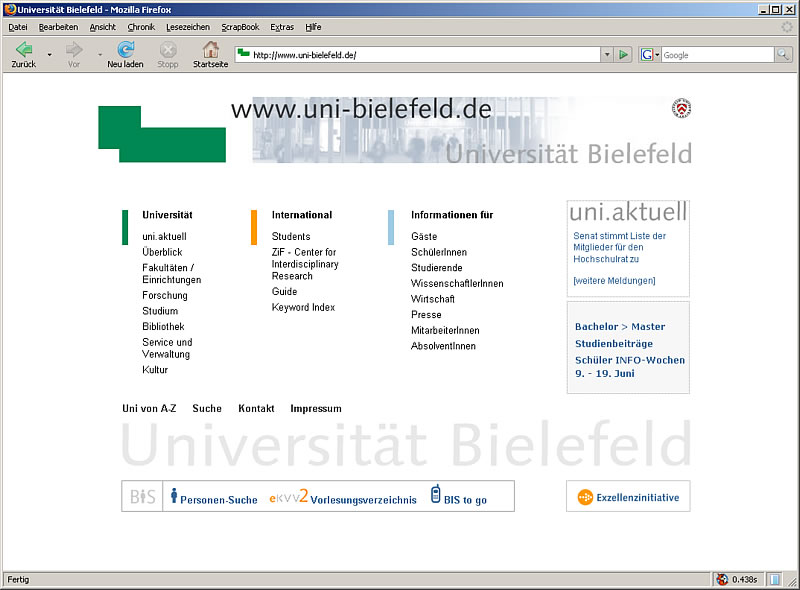Click the green Go arrow beside address bar
Screen dimensions: 800x590
(623, 55)
